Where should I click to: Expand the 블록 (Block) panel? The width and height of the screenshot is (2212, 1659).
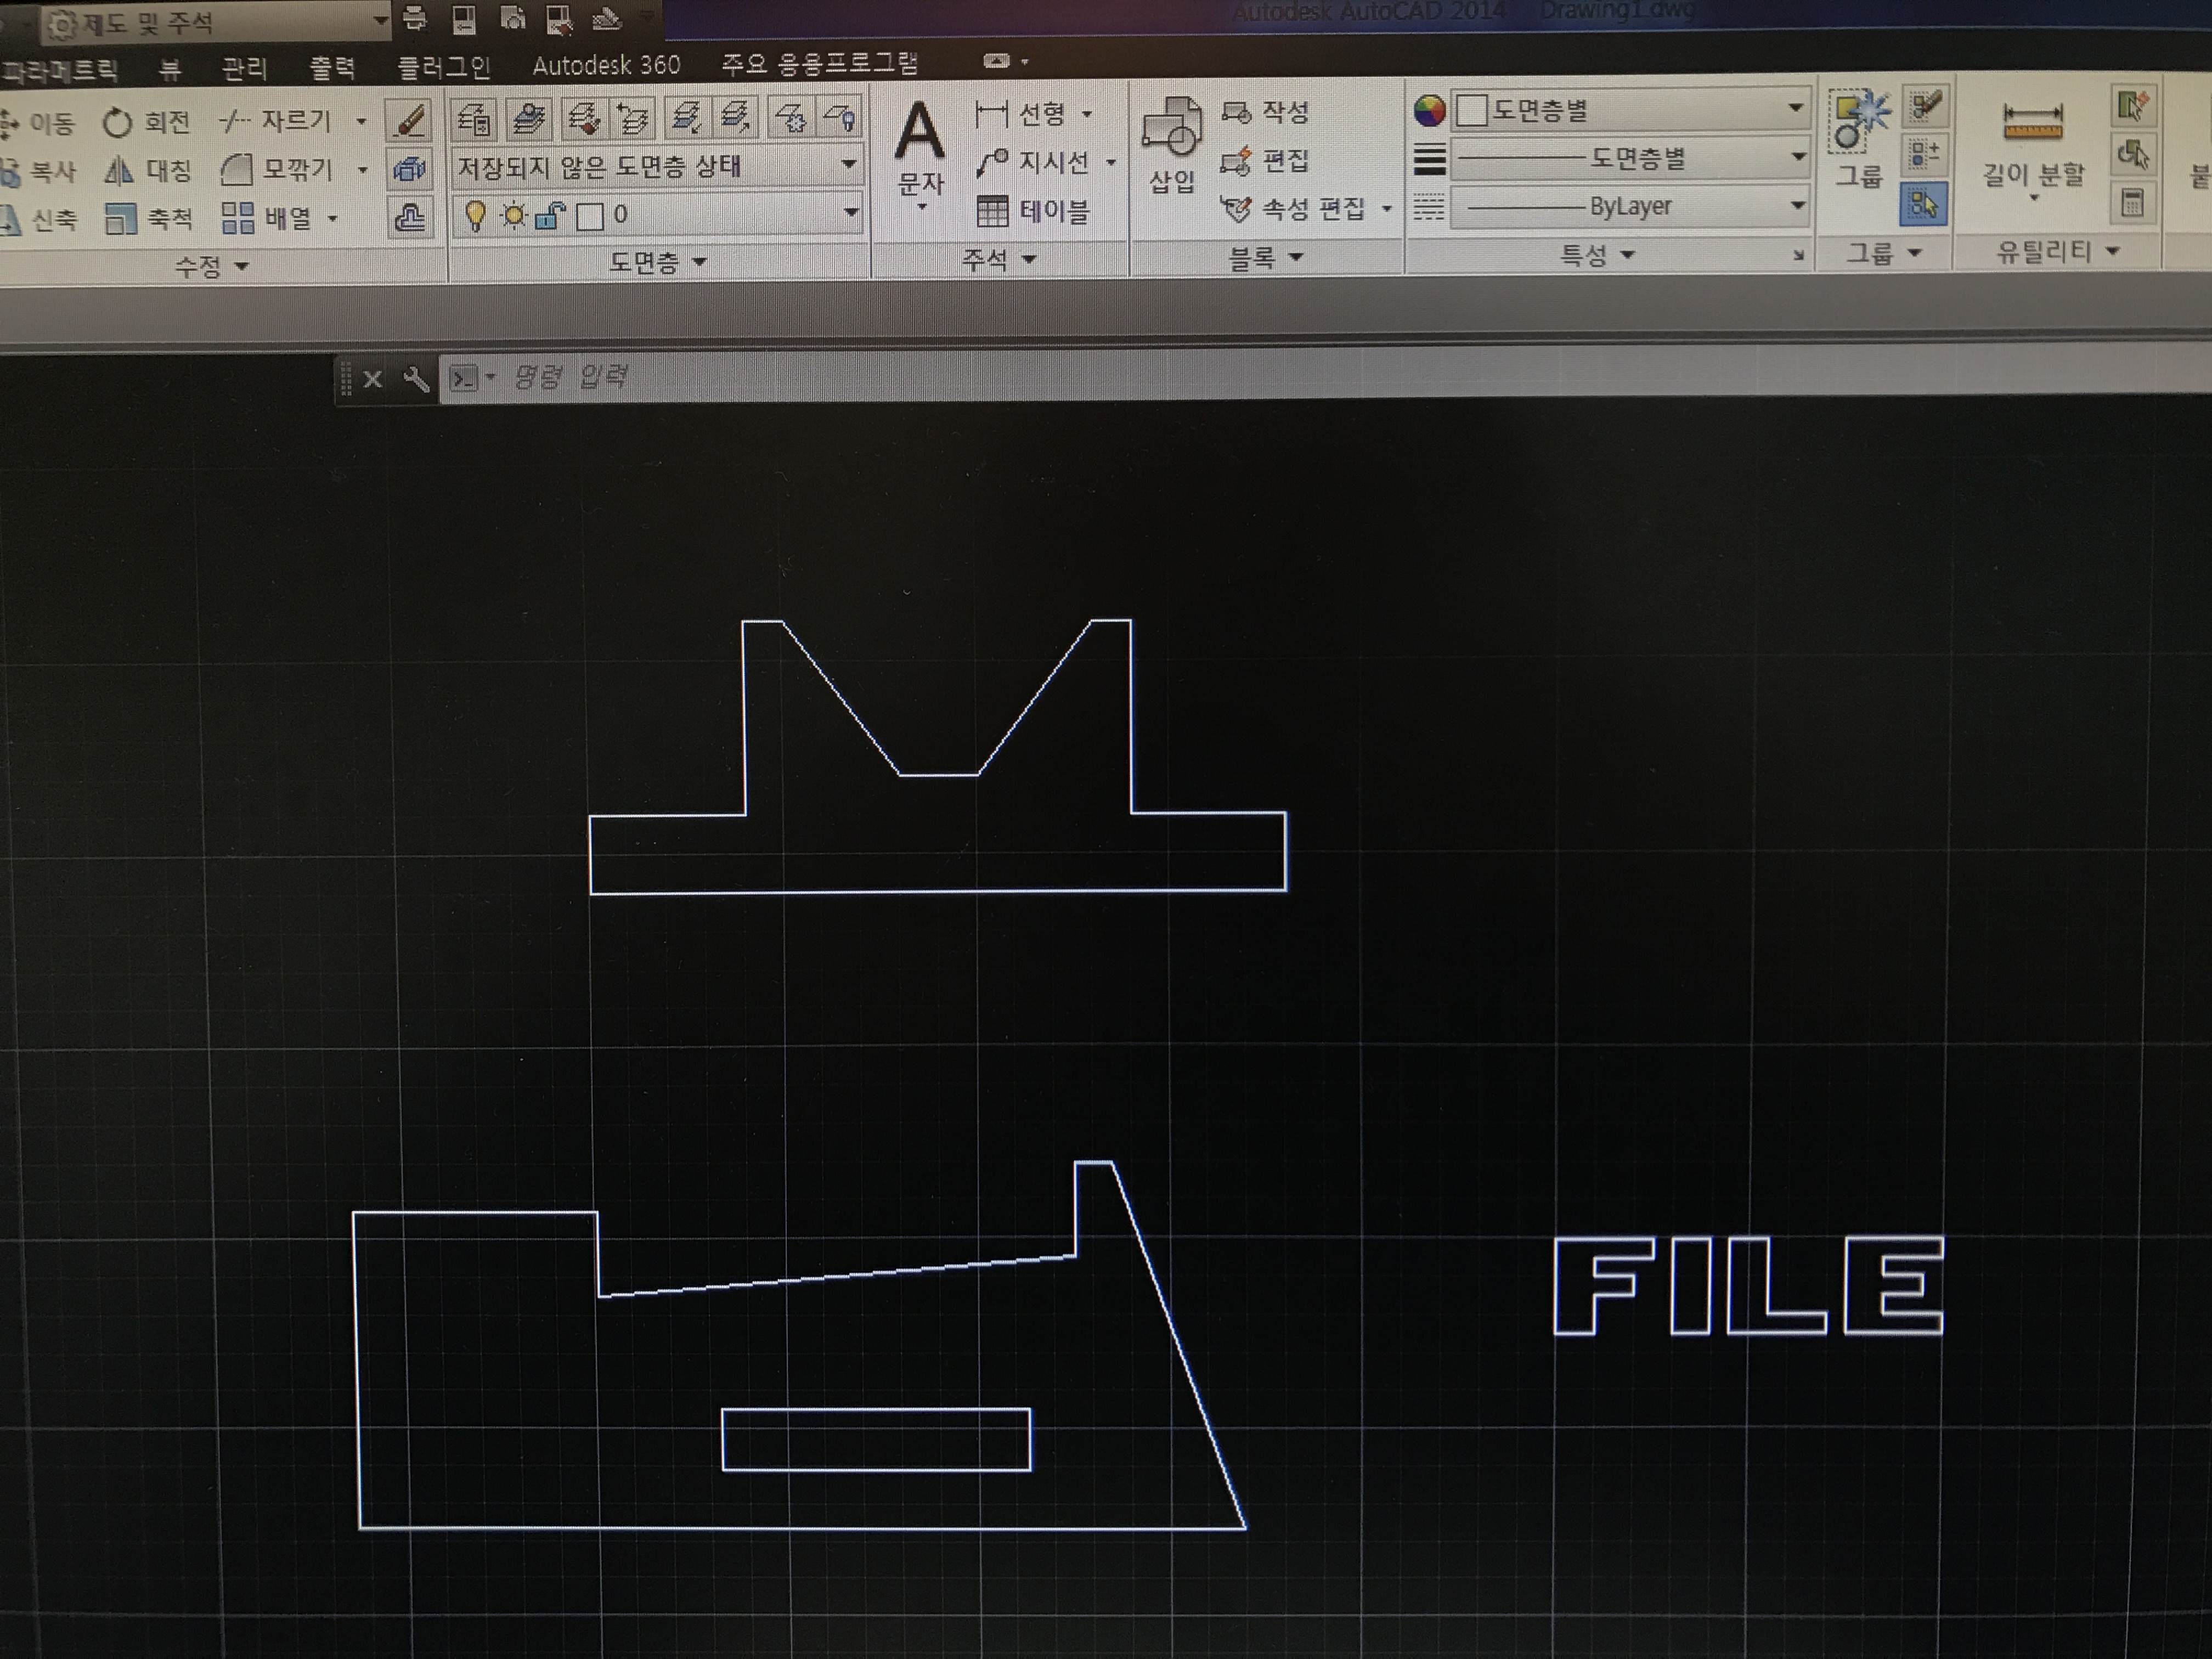(1265, 258)
